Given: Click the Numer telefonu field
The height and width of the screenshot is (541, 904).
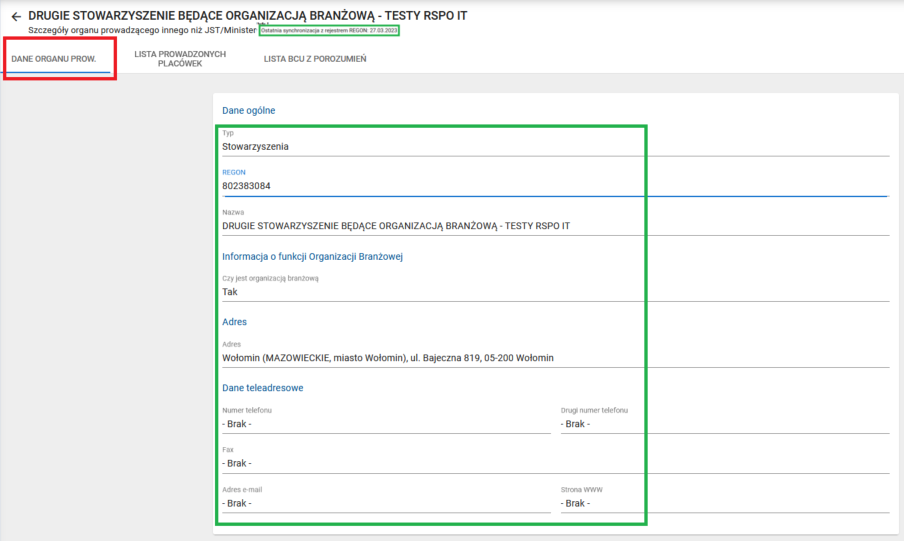Looking at the screenshot, I should 385,424.
